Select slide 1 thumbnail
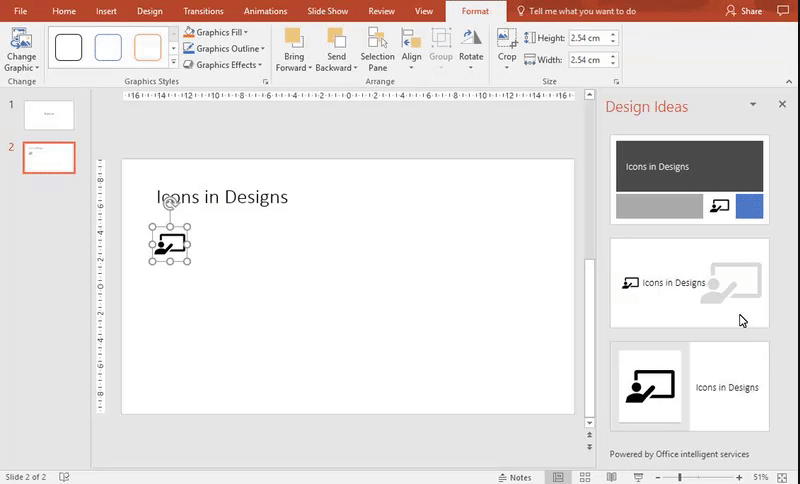800x484 pixels. click(49, 114)
